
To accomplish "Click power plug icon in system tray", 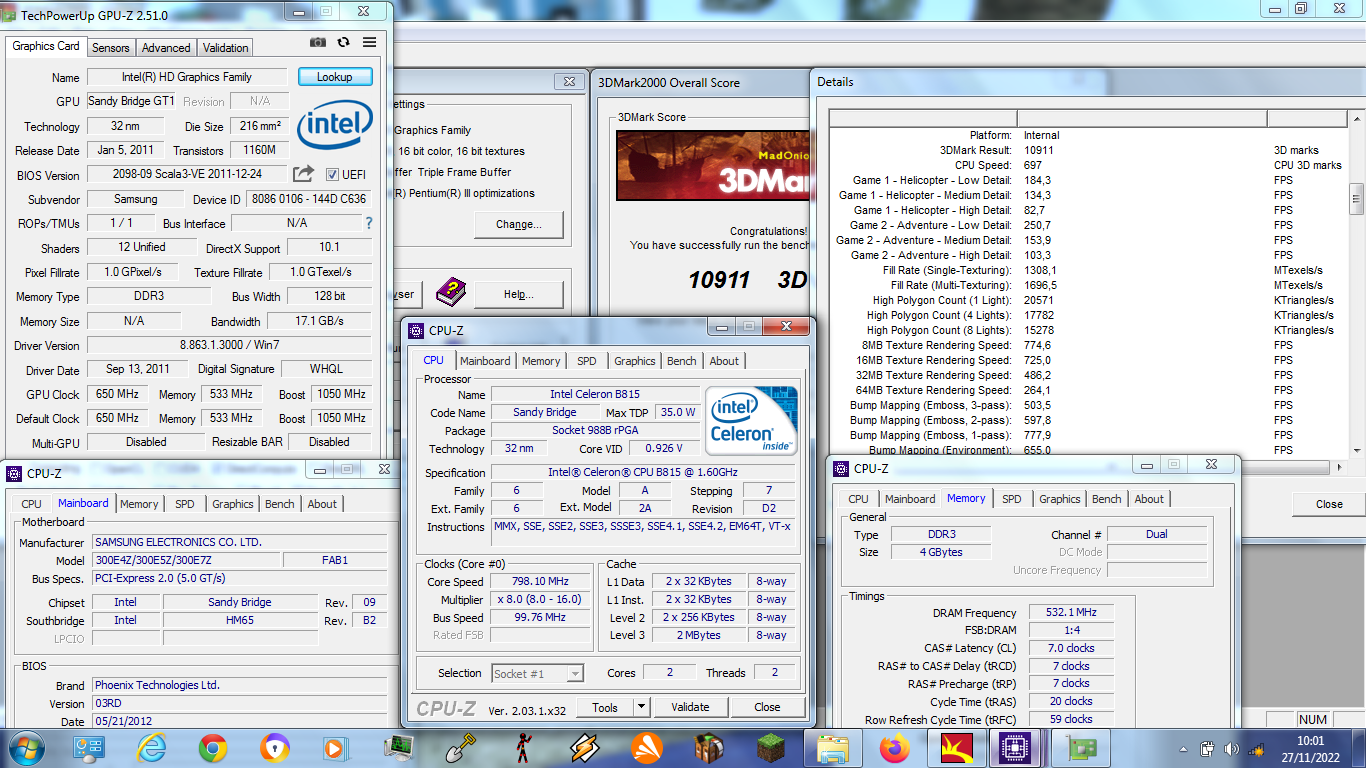I will pyautogui.click(x=1207, y=748).
